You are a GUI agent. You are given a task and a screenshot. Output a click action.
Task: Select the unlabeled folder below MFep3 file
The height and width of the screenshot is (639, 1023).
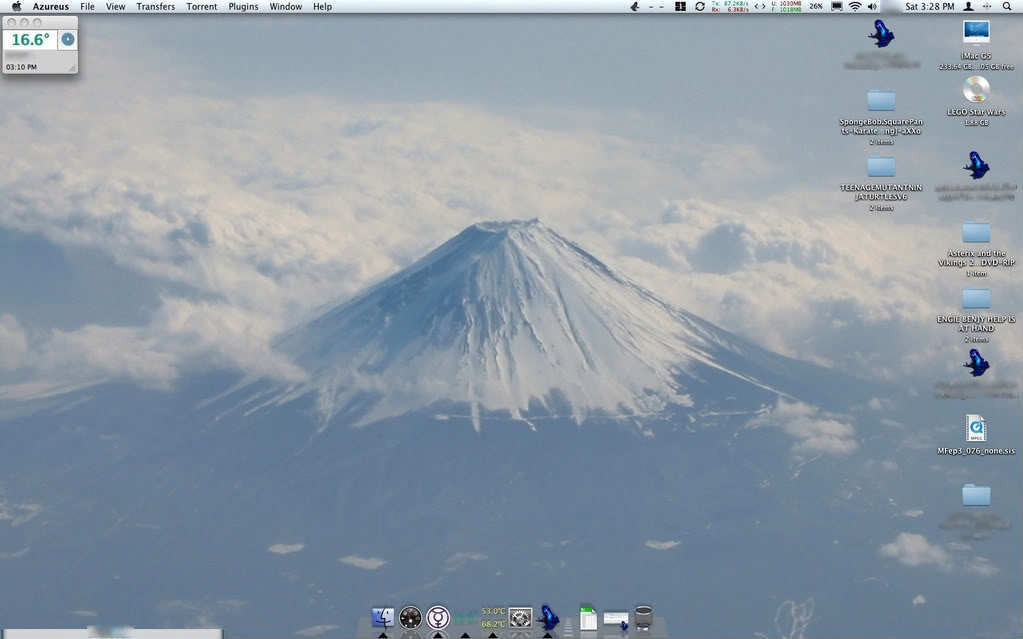coord(976,495)
